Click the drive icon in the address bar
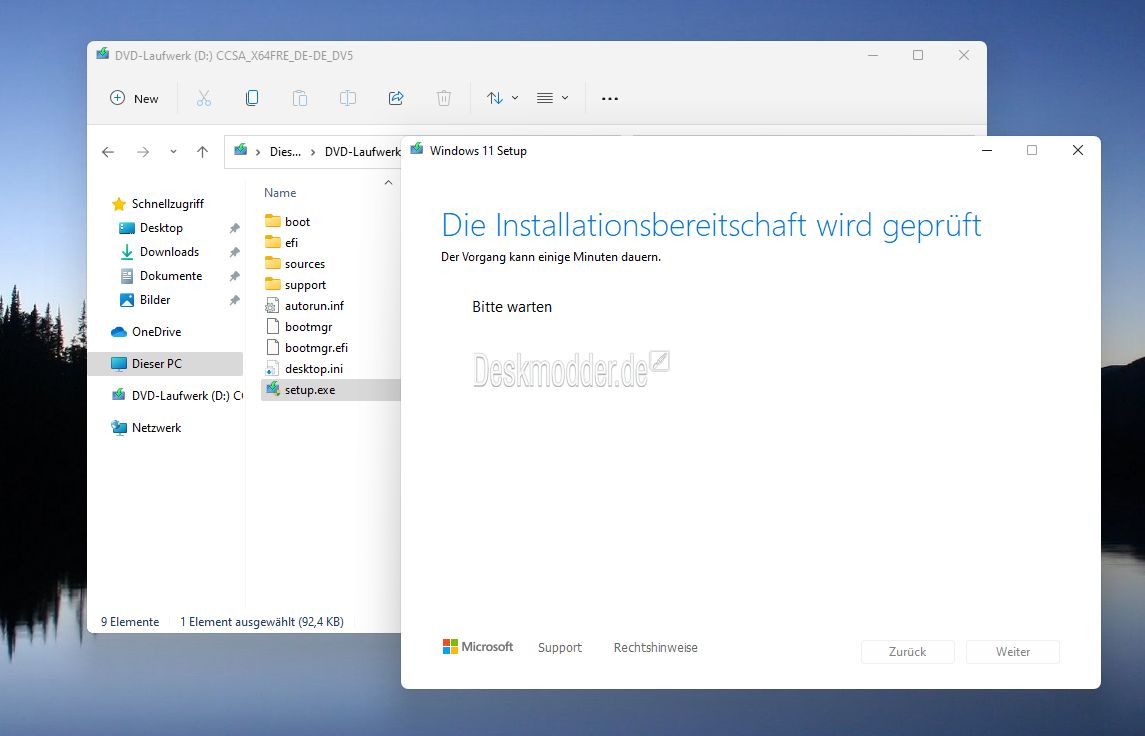 pos(240,150)
